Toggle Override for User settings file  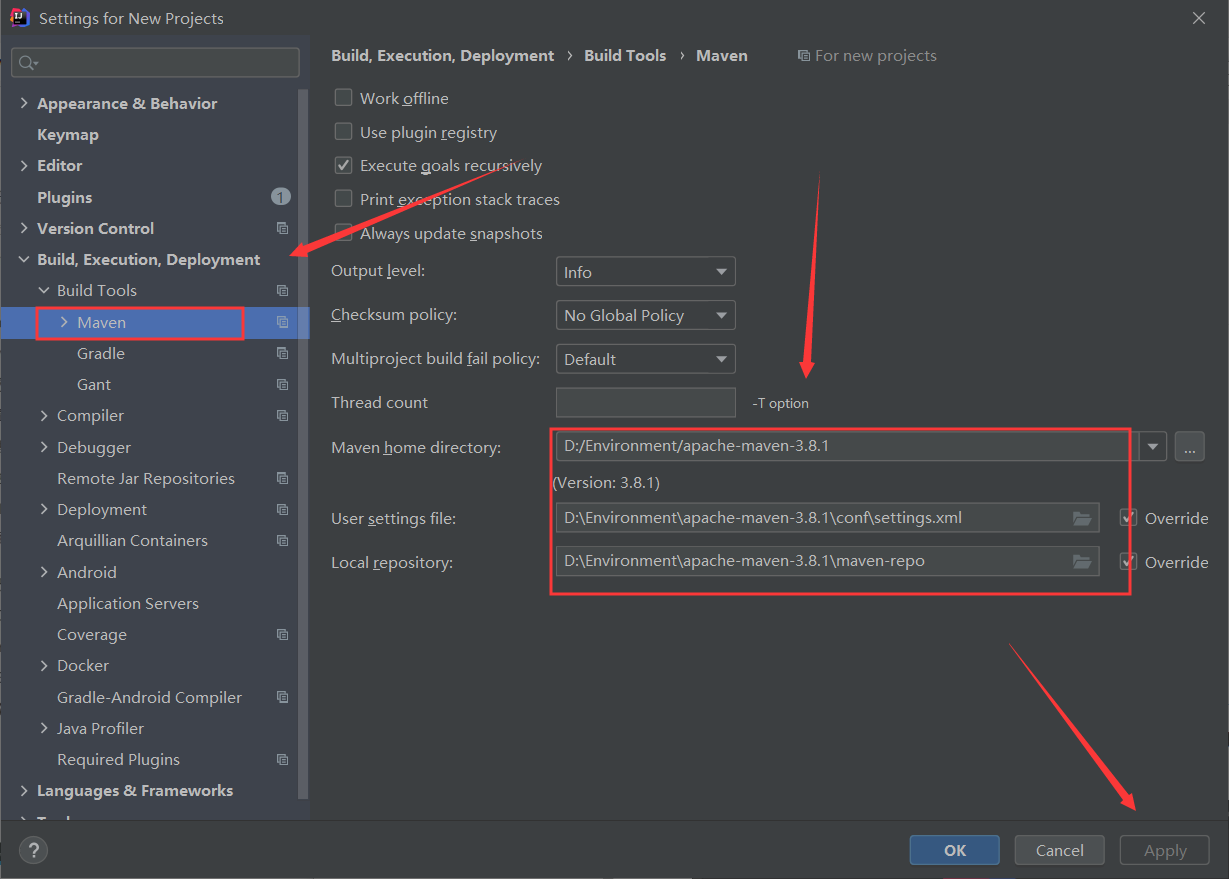coord(1129,518)
